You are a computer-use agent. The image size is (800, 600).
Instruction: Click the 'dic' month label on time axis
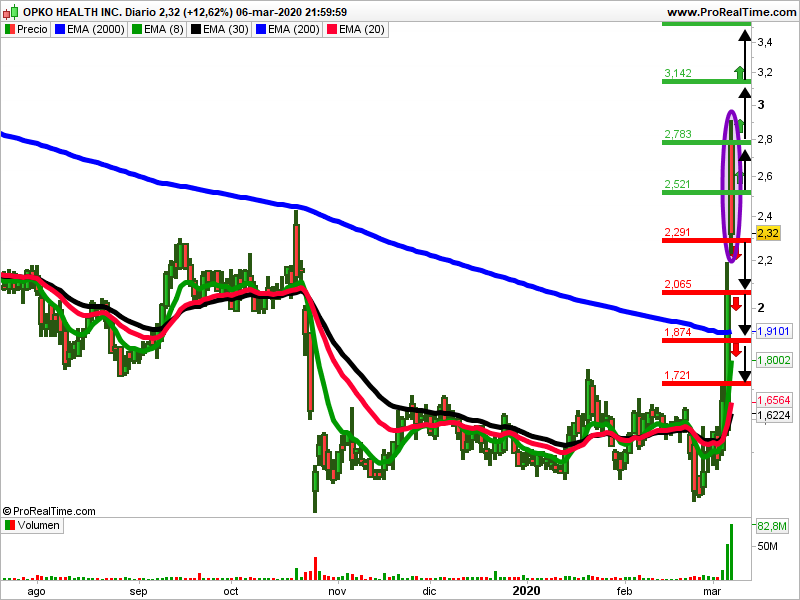coord(430,591)
